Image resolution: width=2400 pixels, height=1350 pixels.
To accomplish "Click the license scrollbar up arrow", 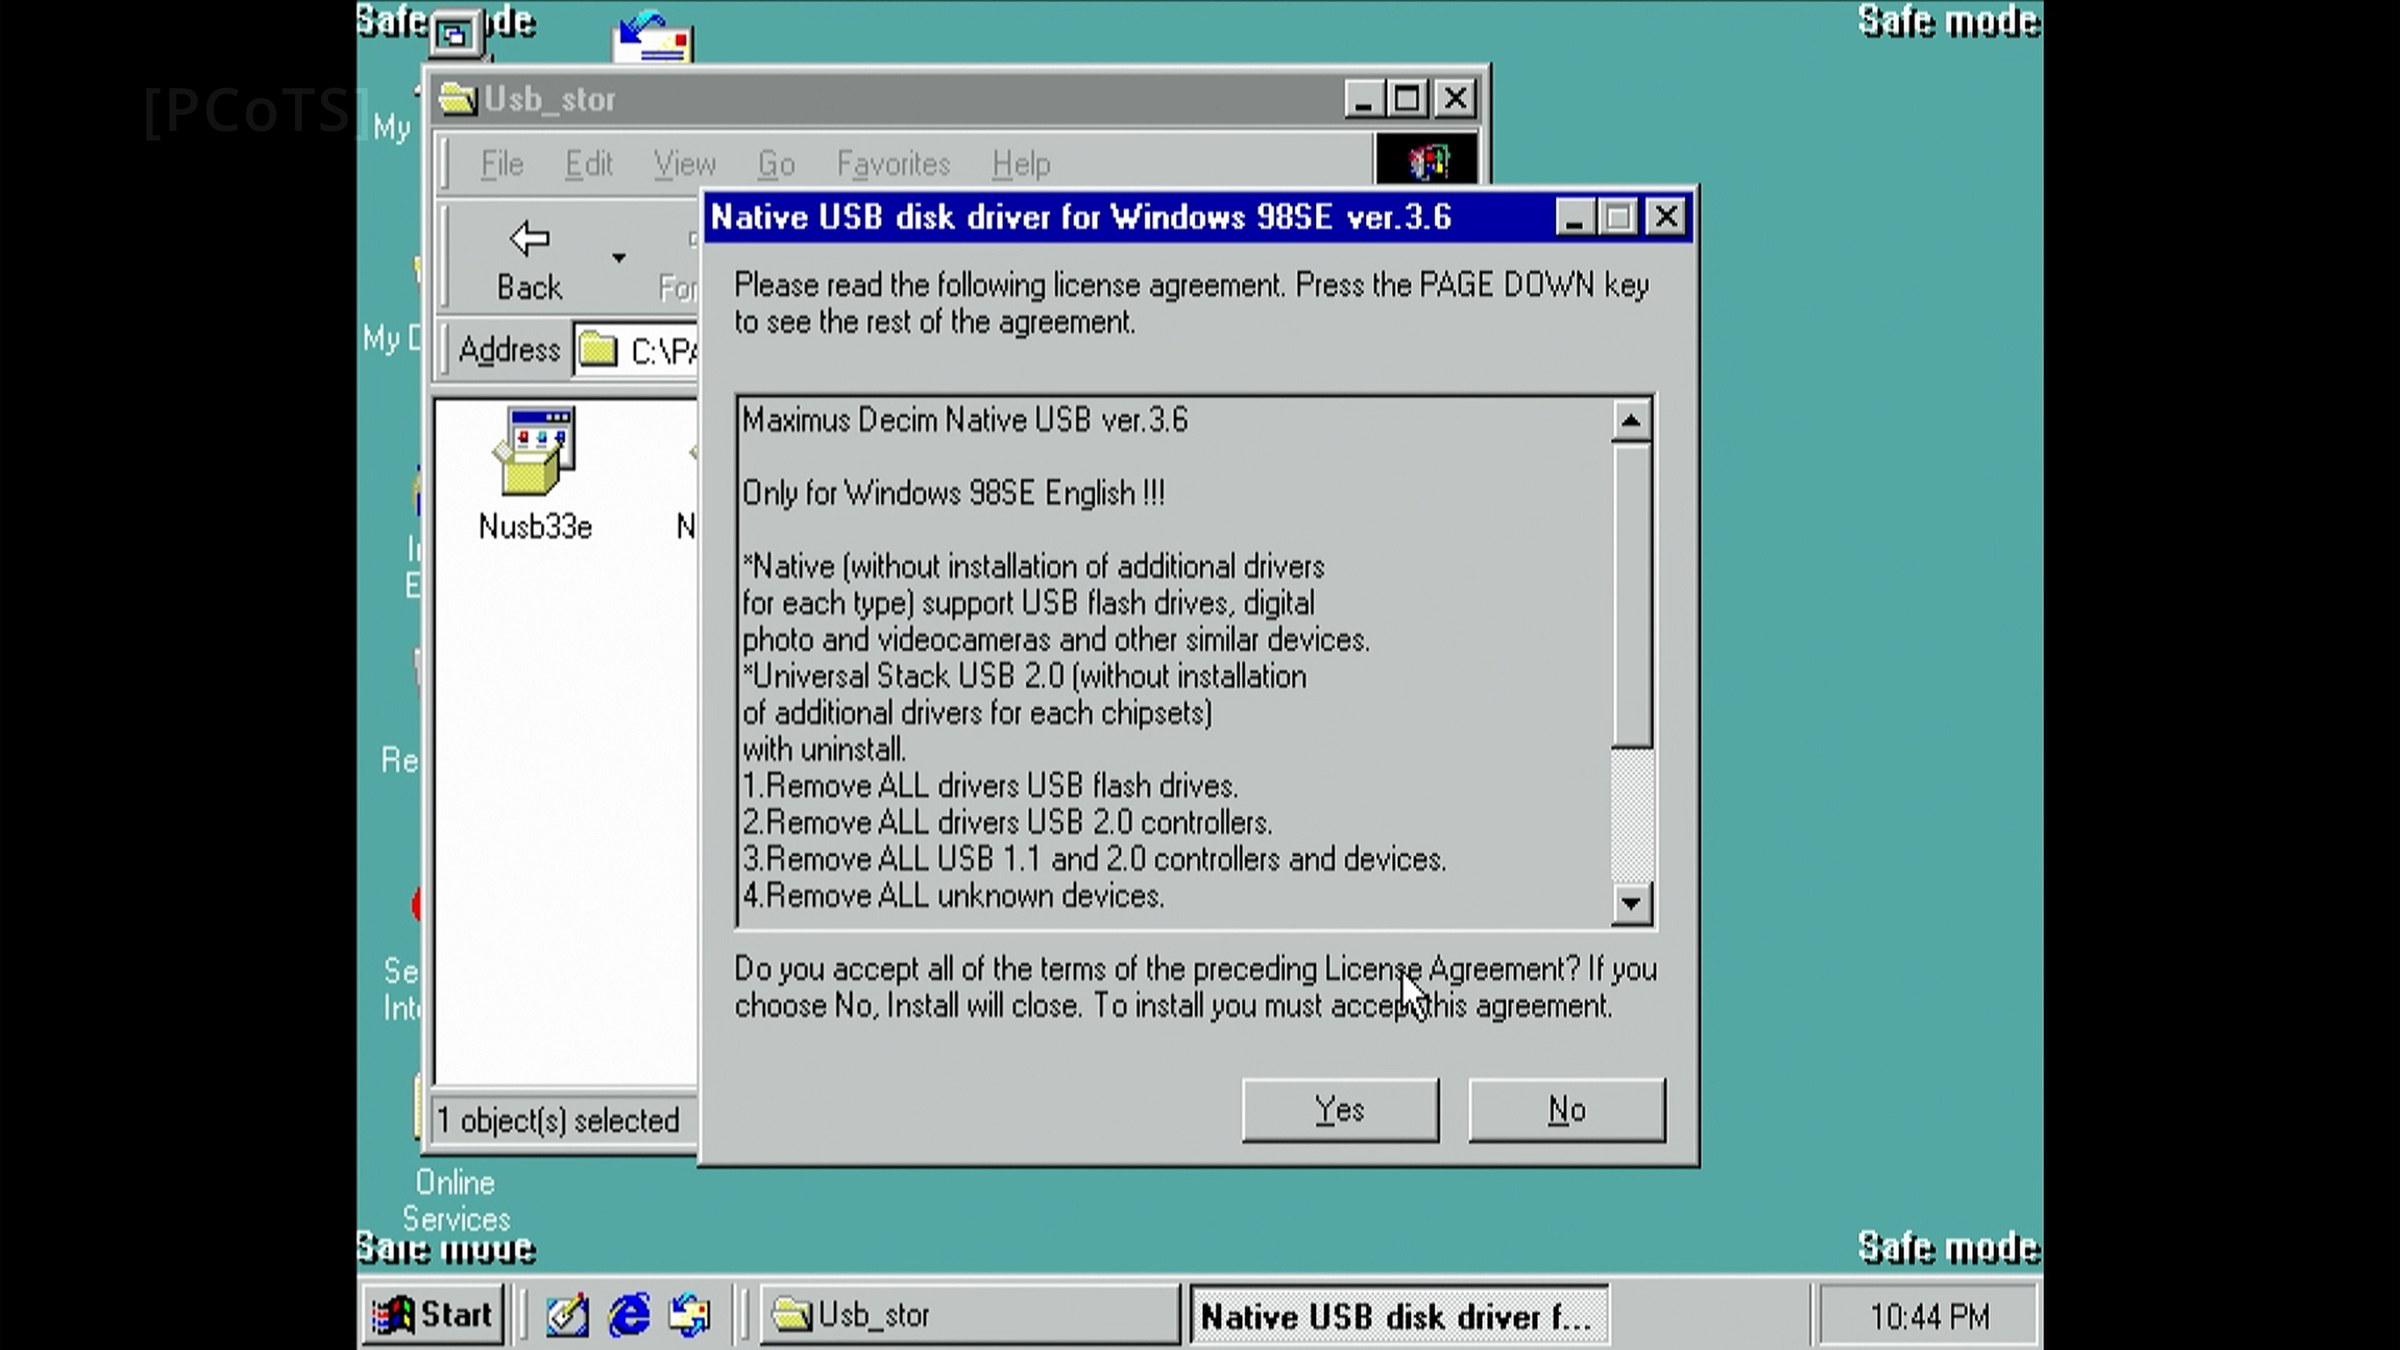I will click(1631, 421).
